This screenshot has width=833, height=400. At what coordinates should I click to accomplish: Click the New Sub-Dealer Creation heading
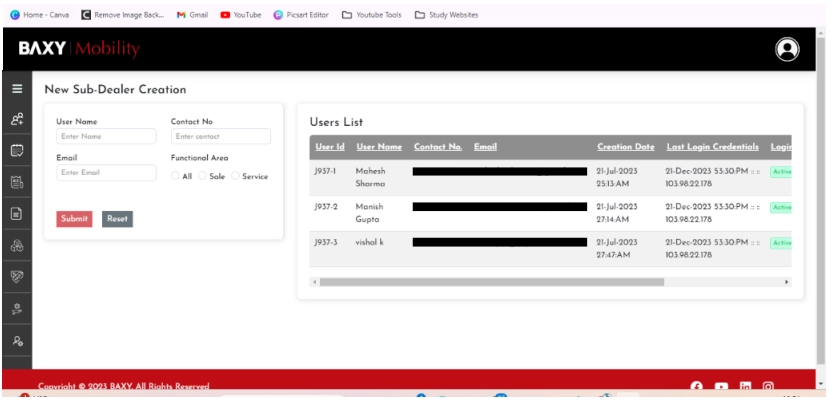click(115, 89)
